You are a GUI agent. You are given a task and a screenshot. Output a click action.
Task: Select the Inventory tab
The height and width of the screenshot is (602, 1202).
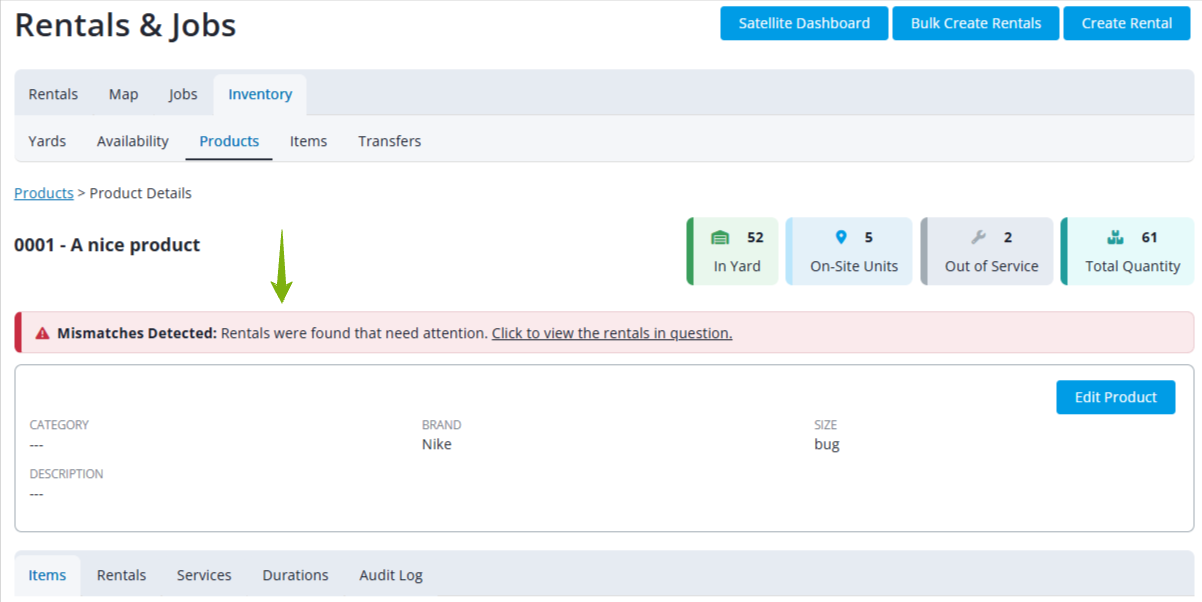(x=260, y=94)
